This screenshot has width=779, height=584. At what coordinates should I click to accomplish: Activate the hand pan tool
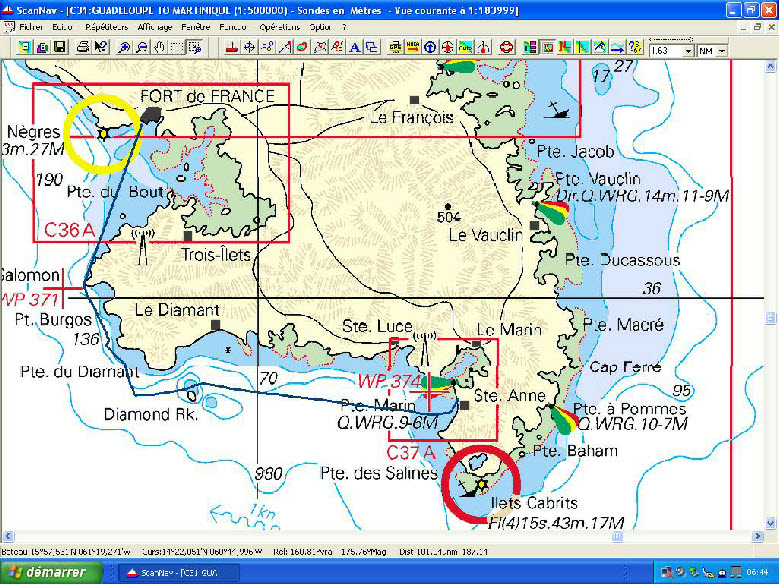pyautogui.click(x=159, y=47)
